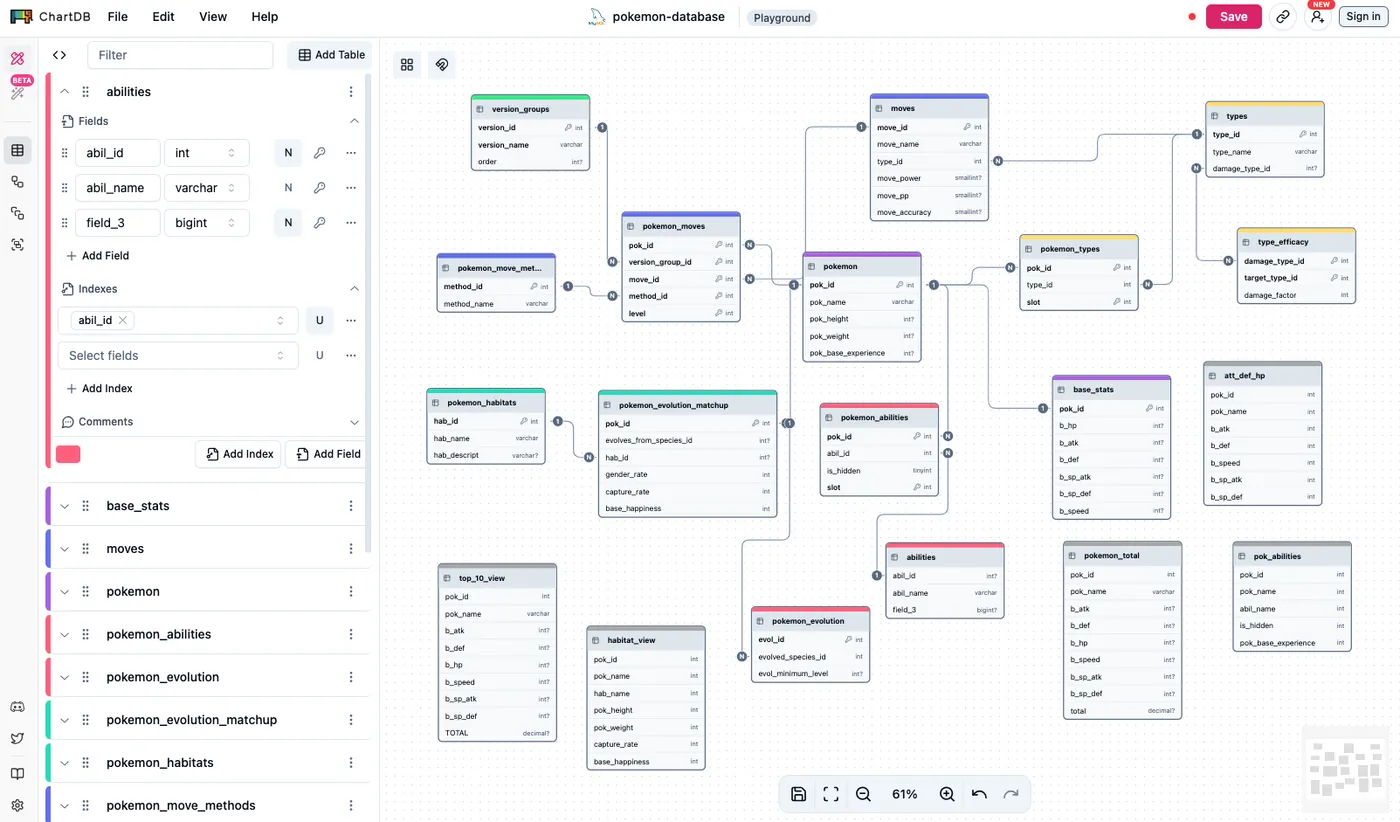Click the save icon in the canvas toolbar
The height and width of the screenshot is (822, 1400).
[x=798, y=794]
